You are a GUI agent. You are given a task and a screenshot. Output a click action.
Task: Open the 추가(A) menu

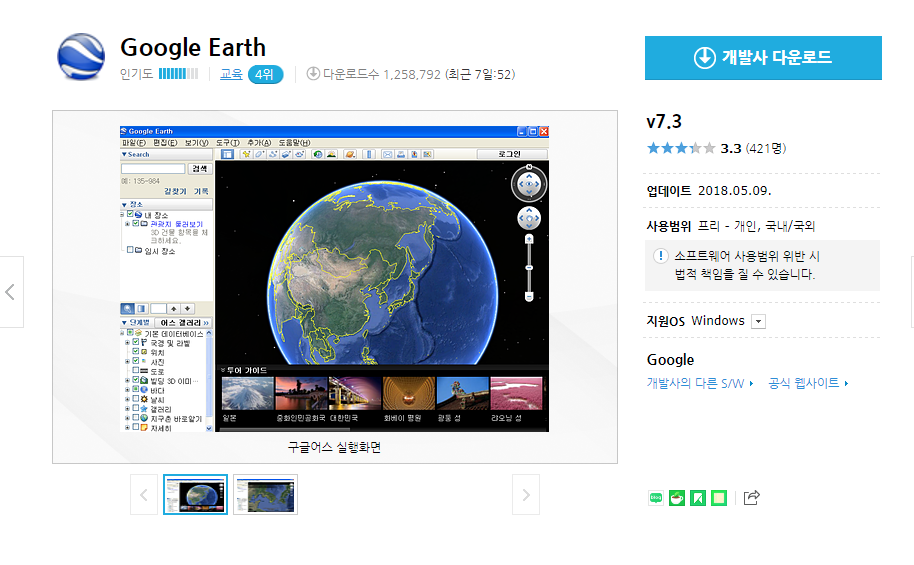(x=259, y=143)
